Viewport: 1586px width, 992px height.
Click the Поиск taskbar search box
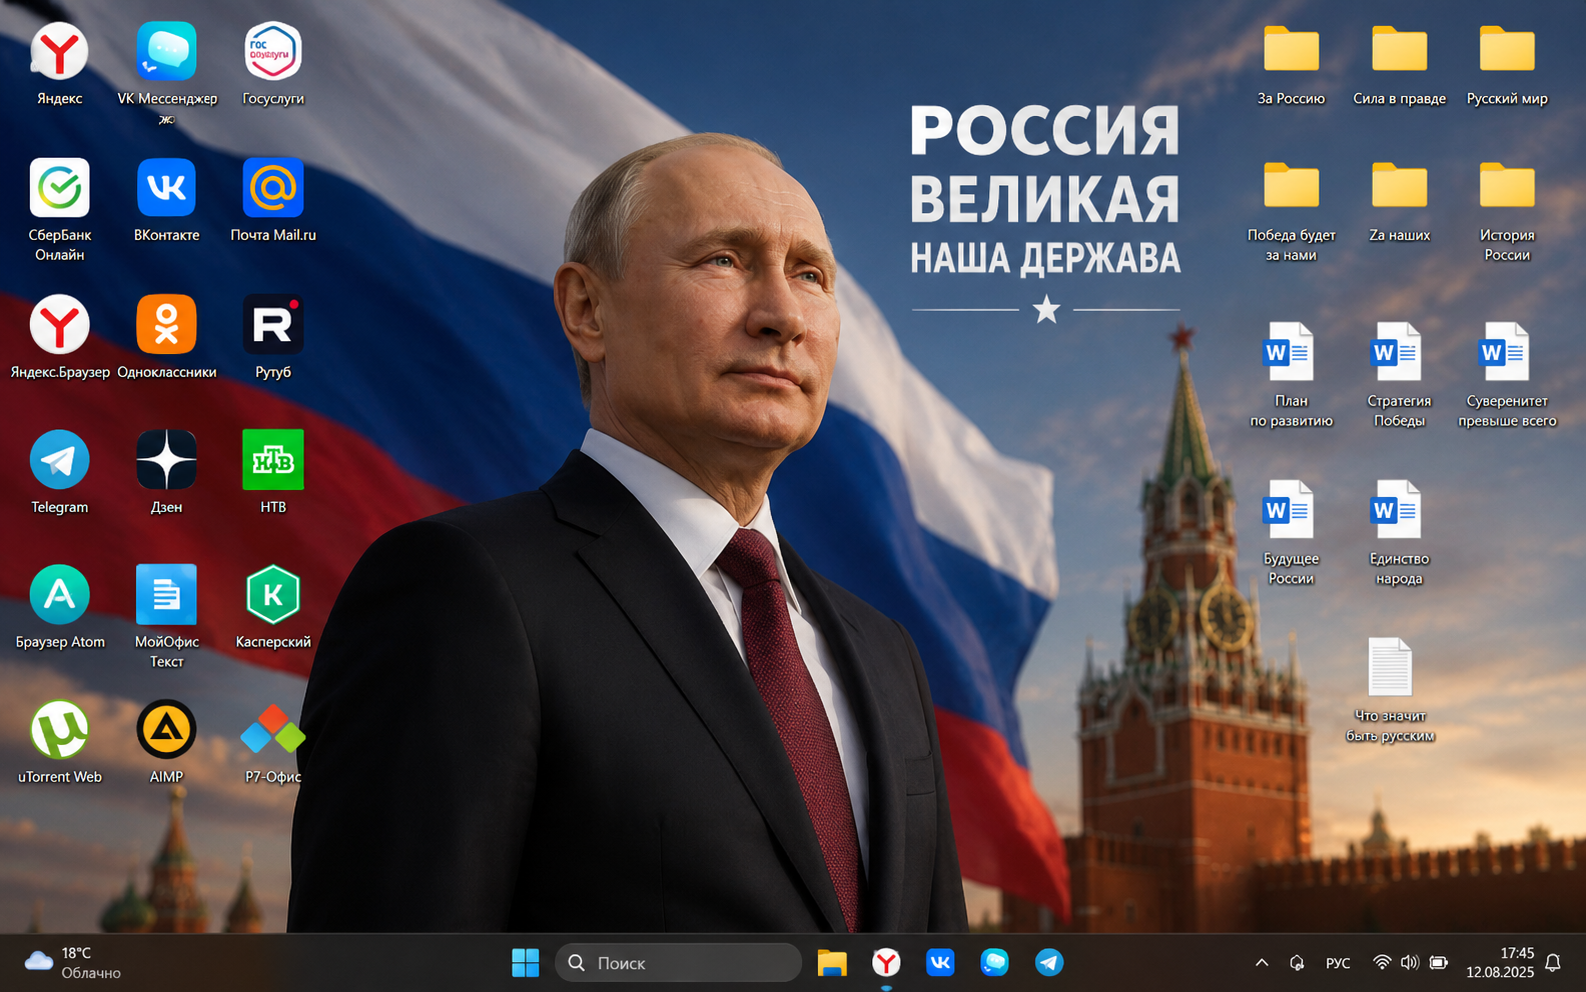[x=678, y=963]
